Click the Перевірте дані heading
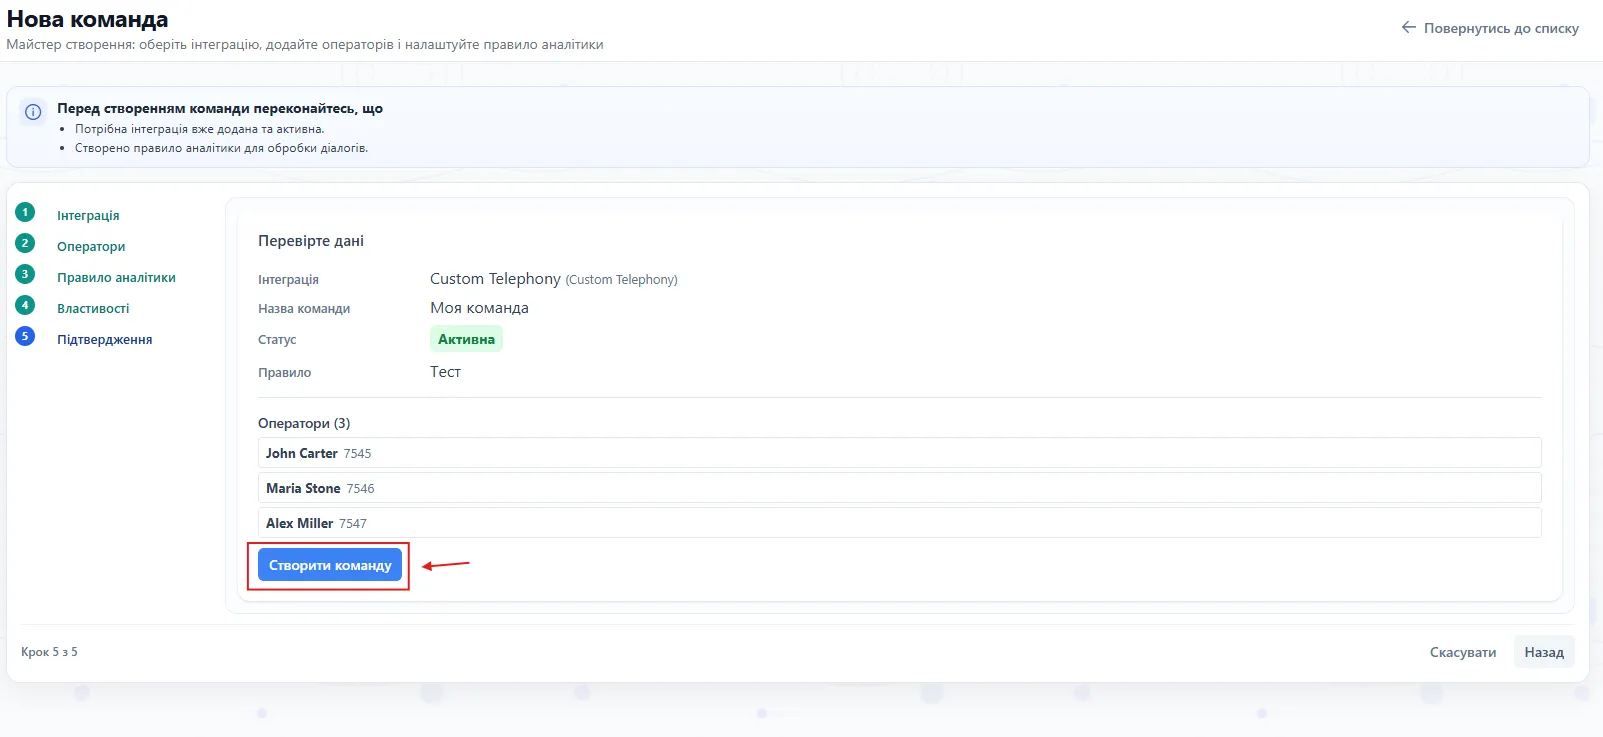This screenshot has width=1603, height=737. tap(311, 241)
